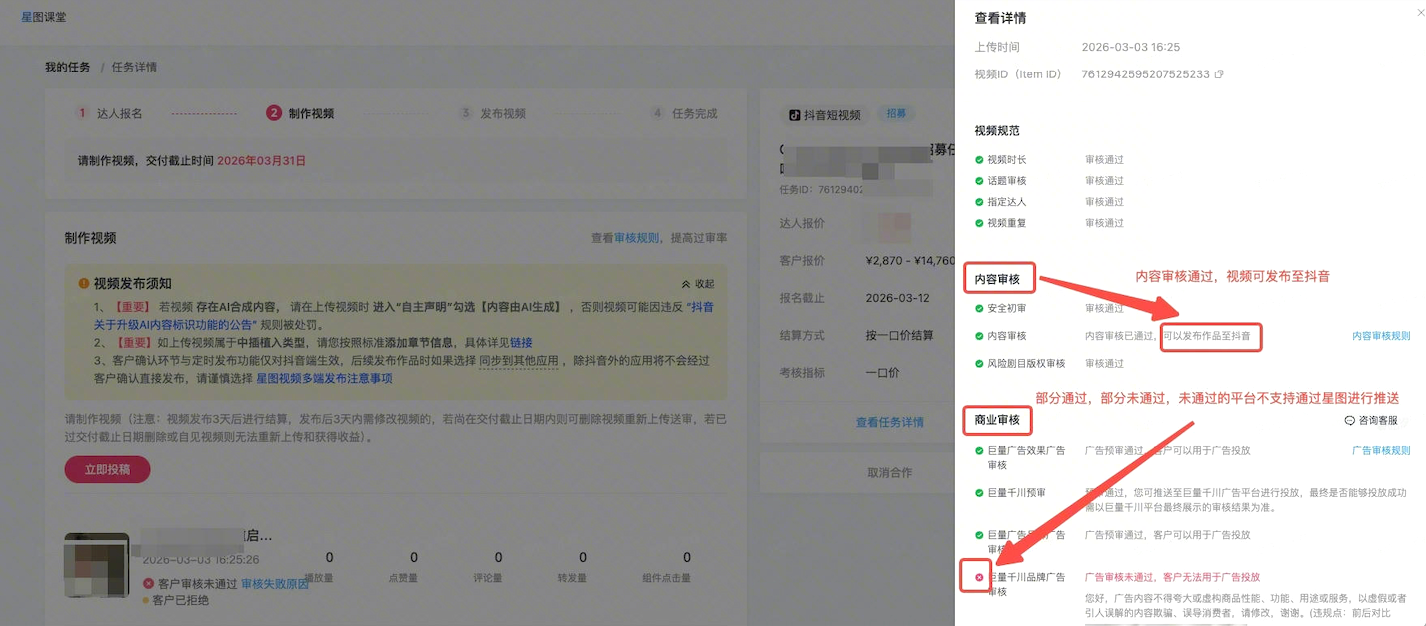
Task: Open the 内容审核规则 link
Action: [1380, 336]
